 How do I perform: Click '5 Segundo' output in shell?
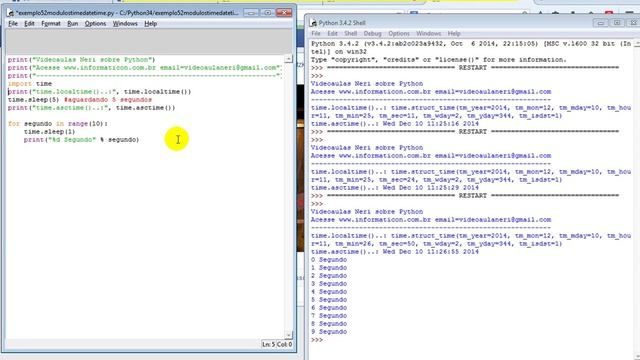(x=329, y=300)
